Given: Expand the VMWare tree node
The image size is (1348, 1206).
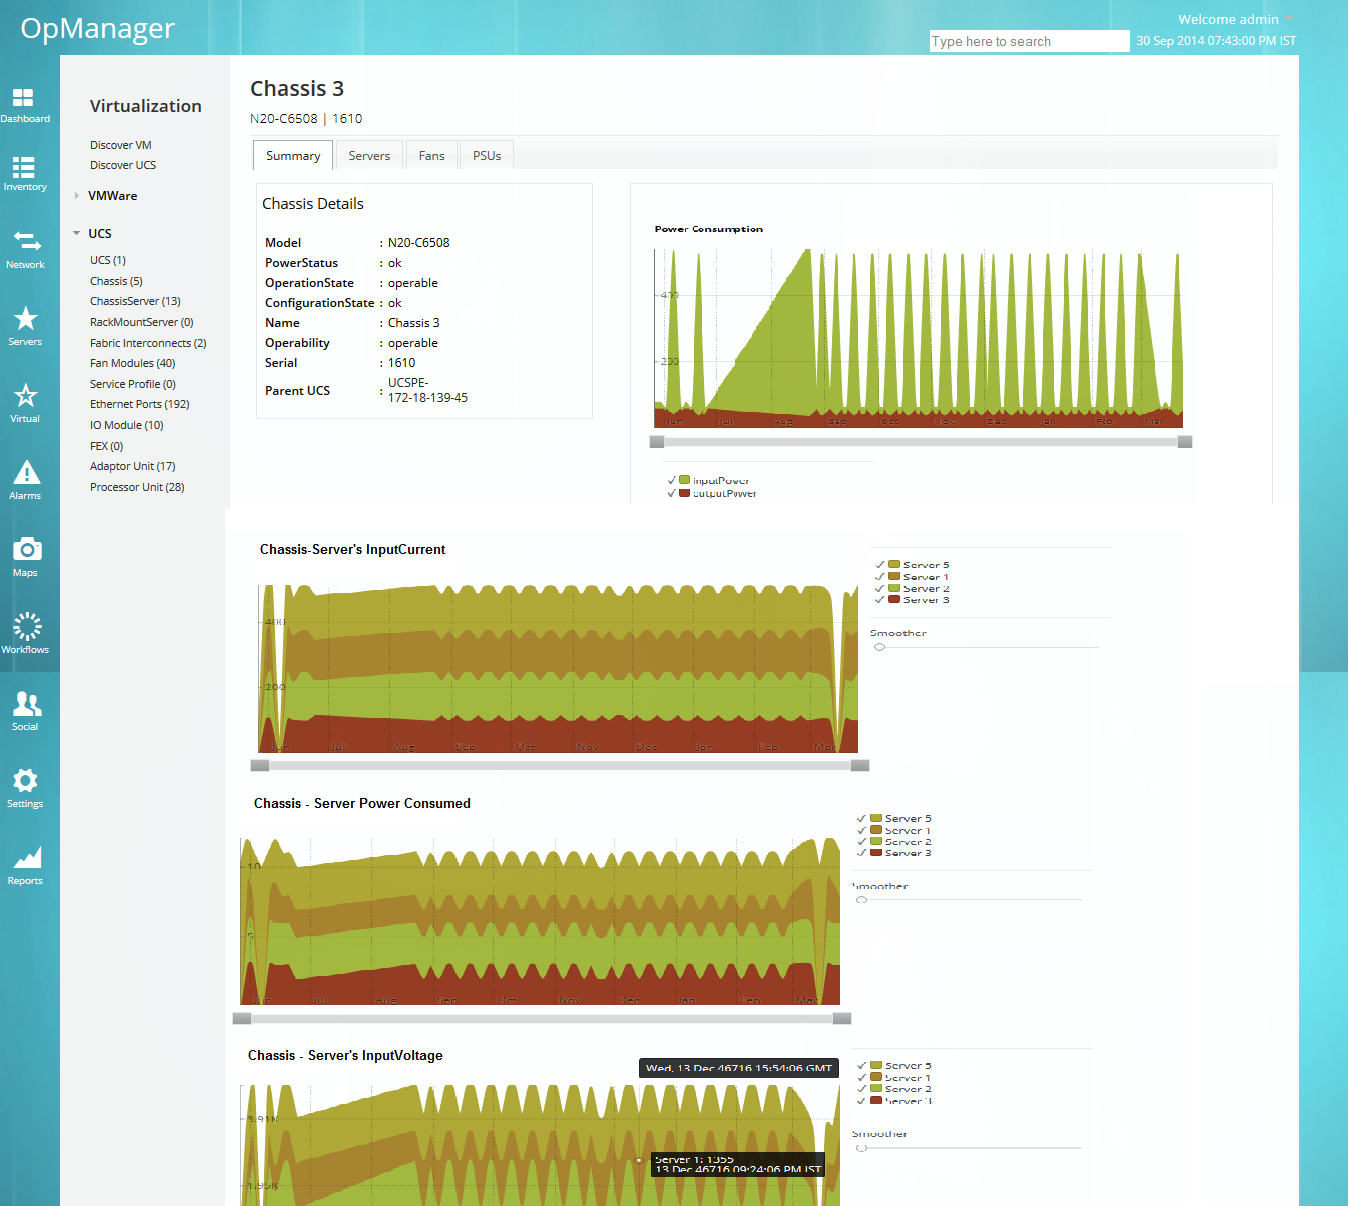Looking at the screenshot, I should pos(76,196).
